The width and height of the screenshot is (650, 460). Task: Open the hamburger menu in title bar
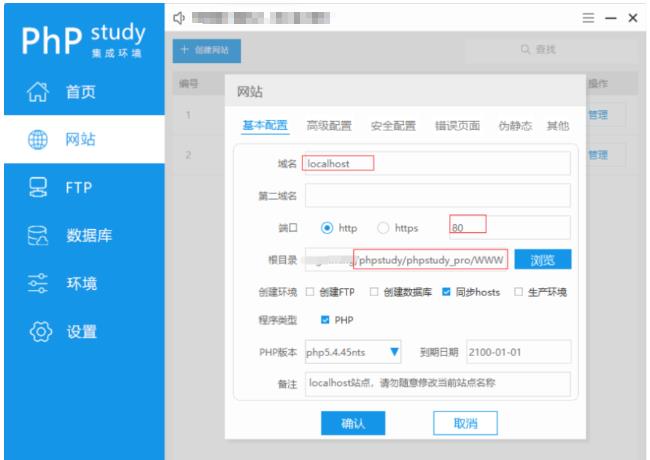pos(588,18)
